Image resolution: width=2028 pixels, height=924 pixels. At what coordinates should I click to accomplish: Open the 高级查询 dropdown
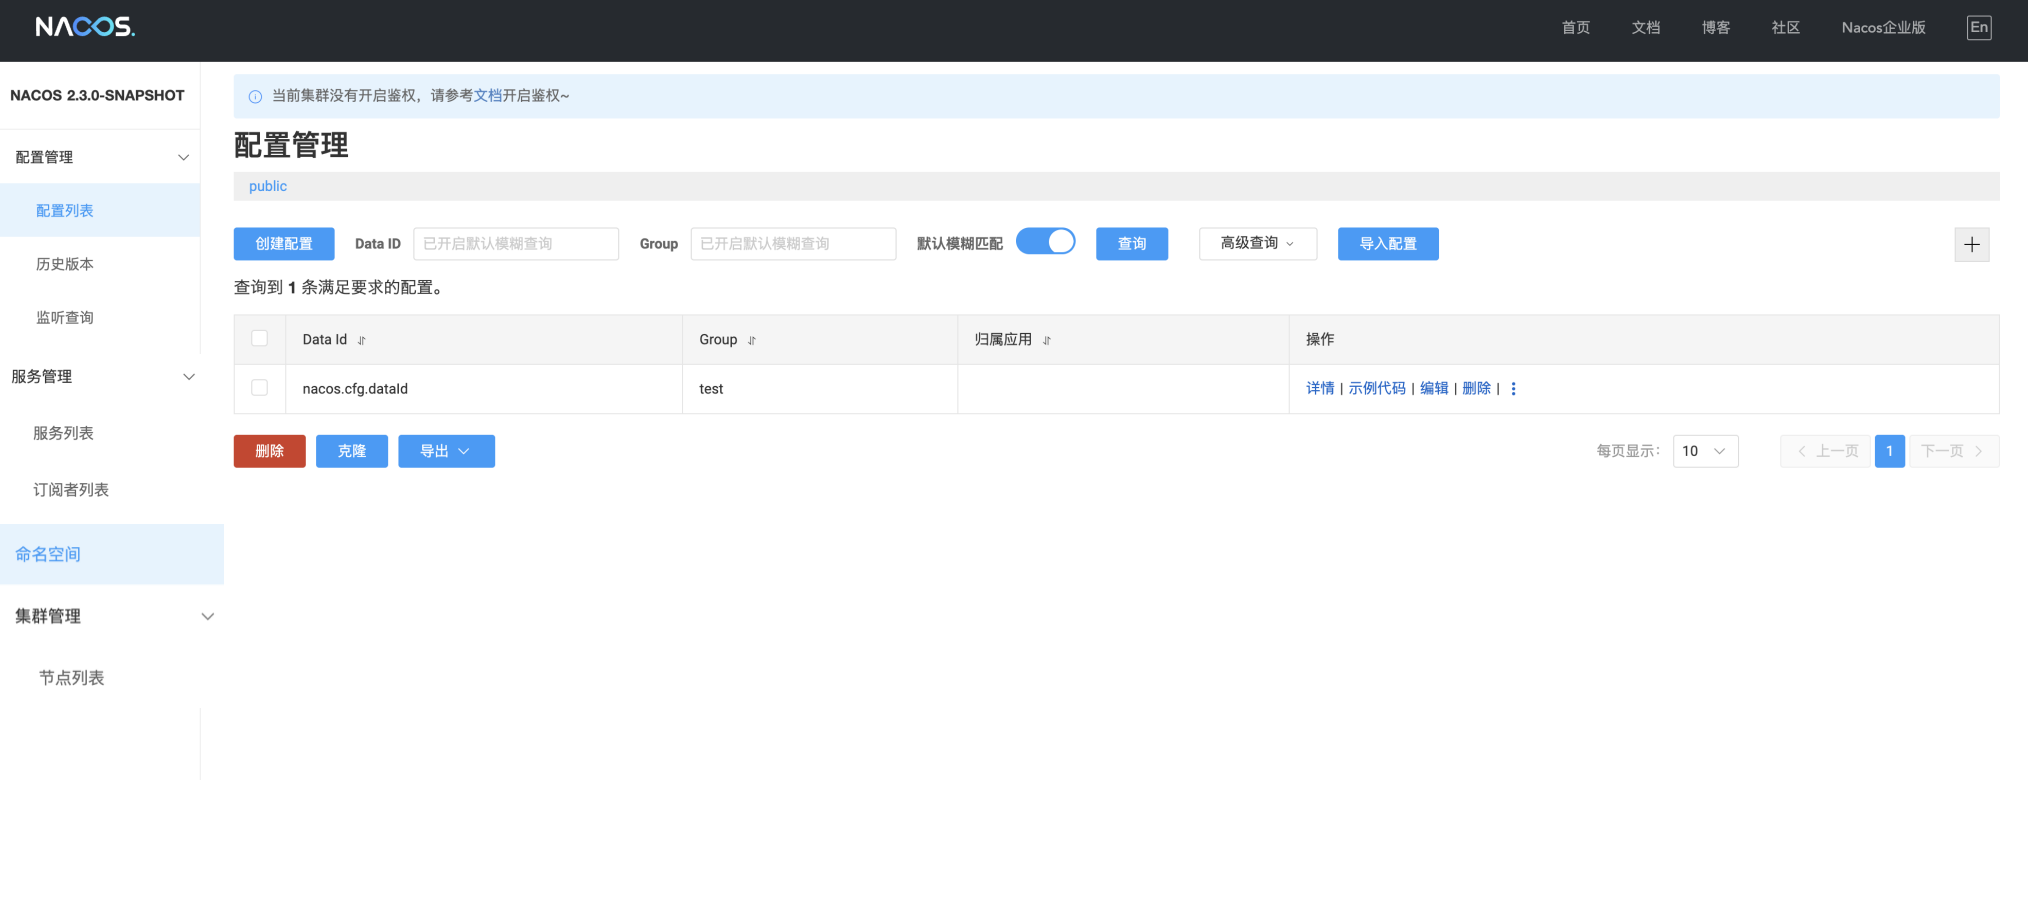1258,244
